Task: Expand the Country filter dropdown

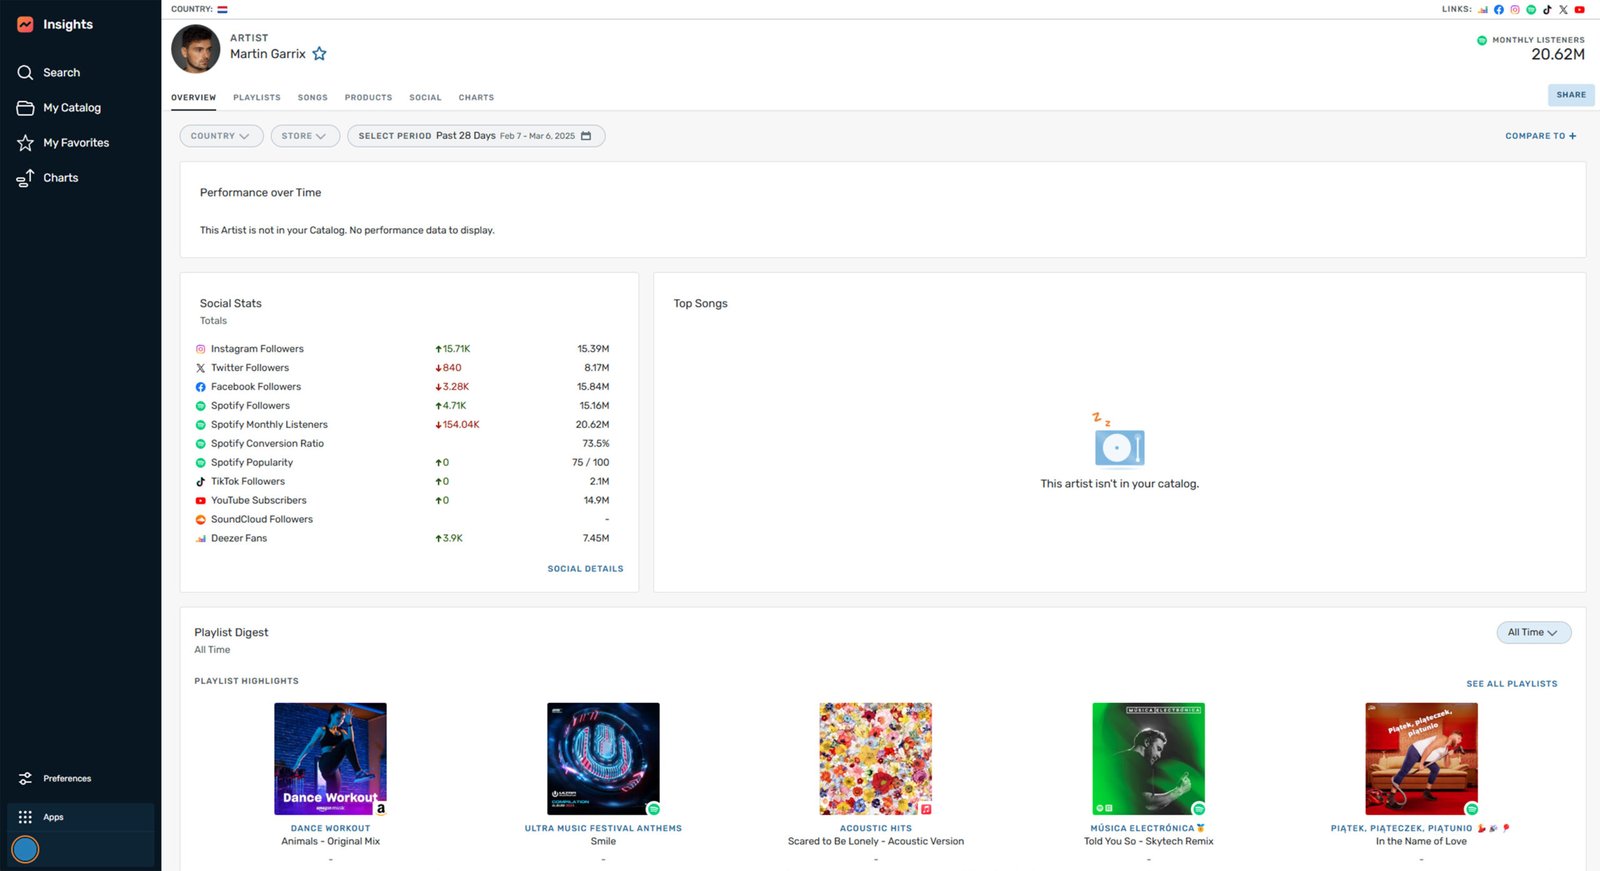Action: [x=221, y=136]
